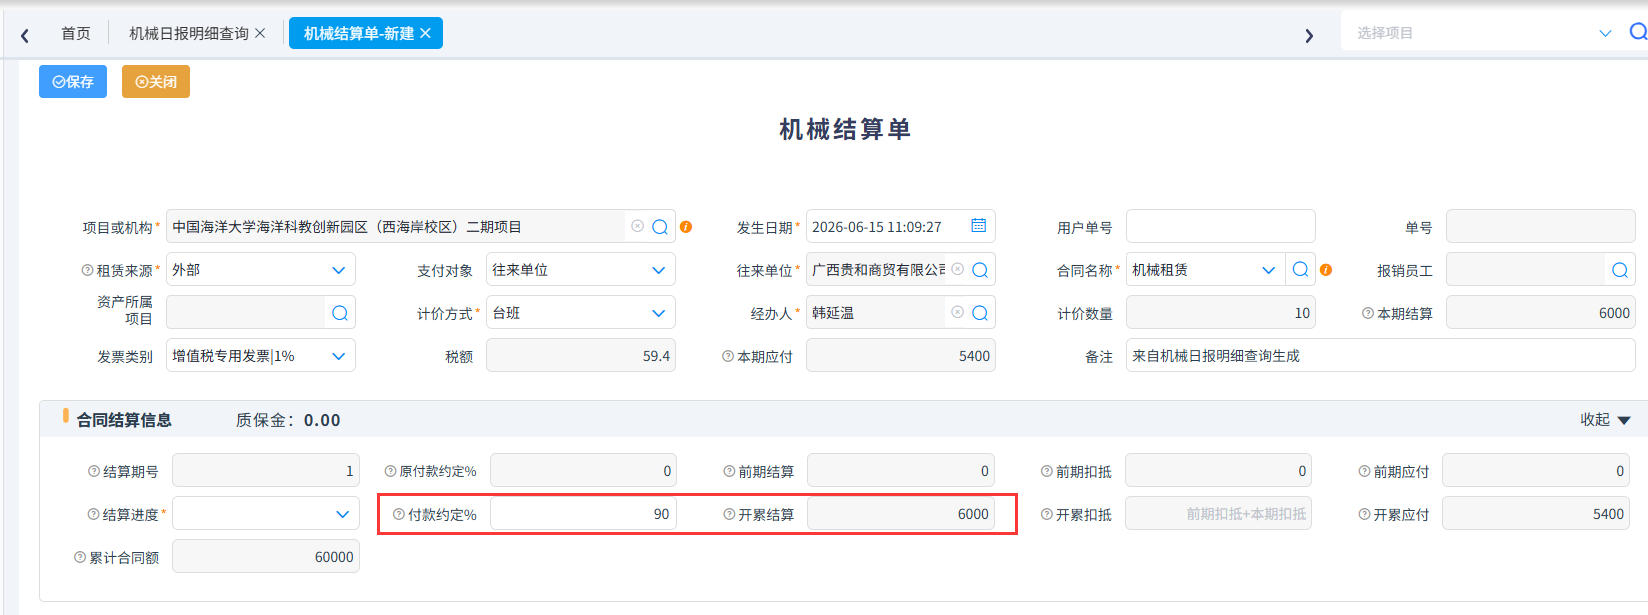Screen dimensions: 1648x615
Task: Open the 选择项目 project selector
Action: (1484, 33)
